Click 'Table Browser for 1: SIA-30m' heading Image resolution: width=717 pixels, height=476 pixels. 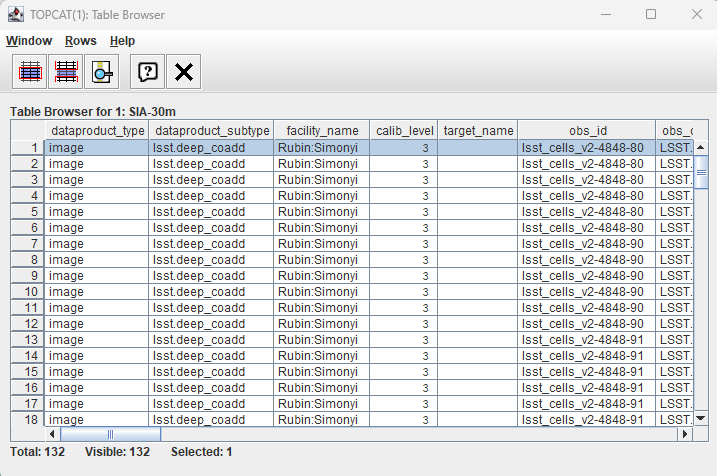coord(93,112)
